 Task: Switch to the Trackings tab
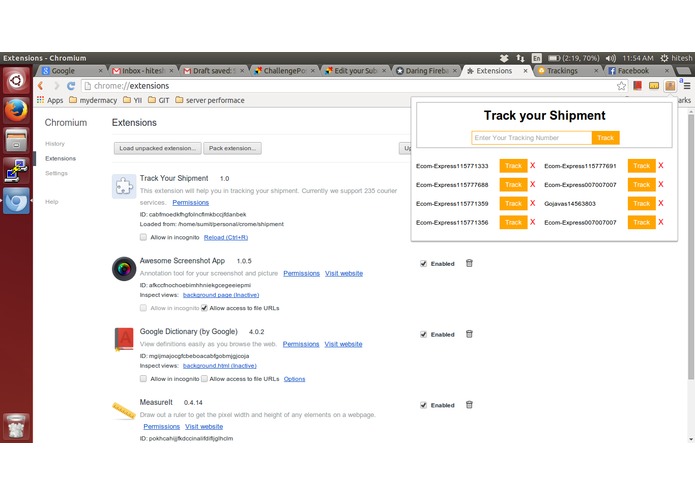pos(568,70)
